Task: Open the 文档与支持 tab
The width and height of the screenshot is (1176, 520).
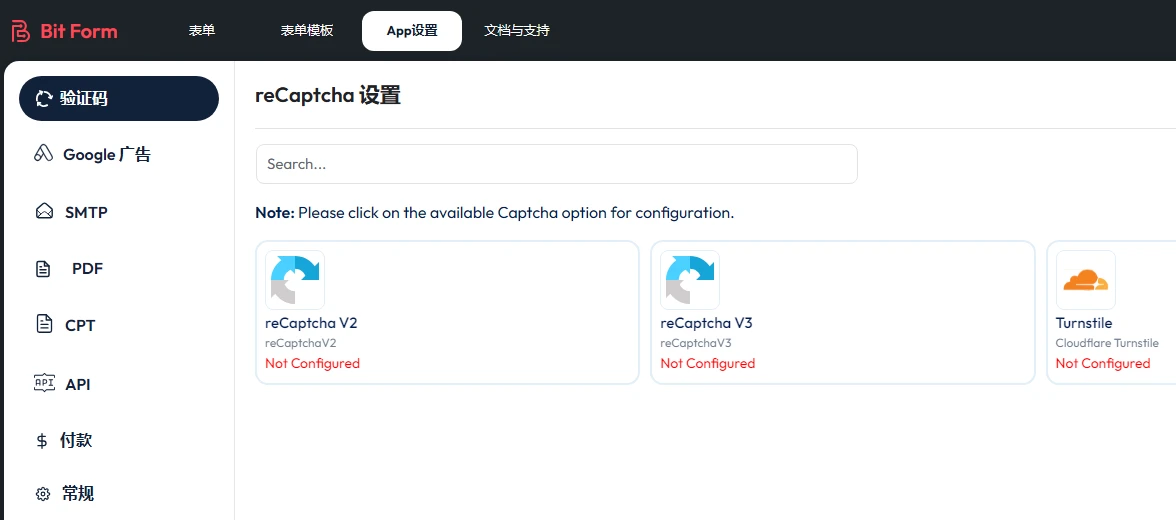Action: [517, 31]
